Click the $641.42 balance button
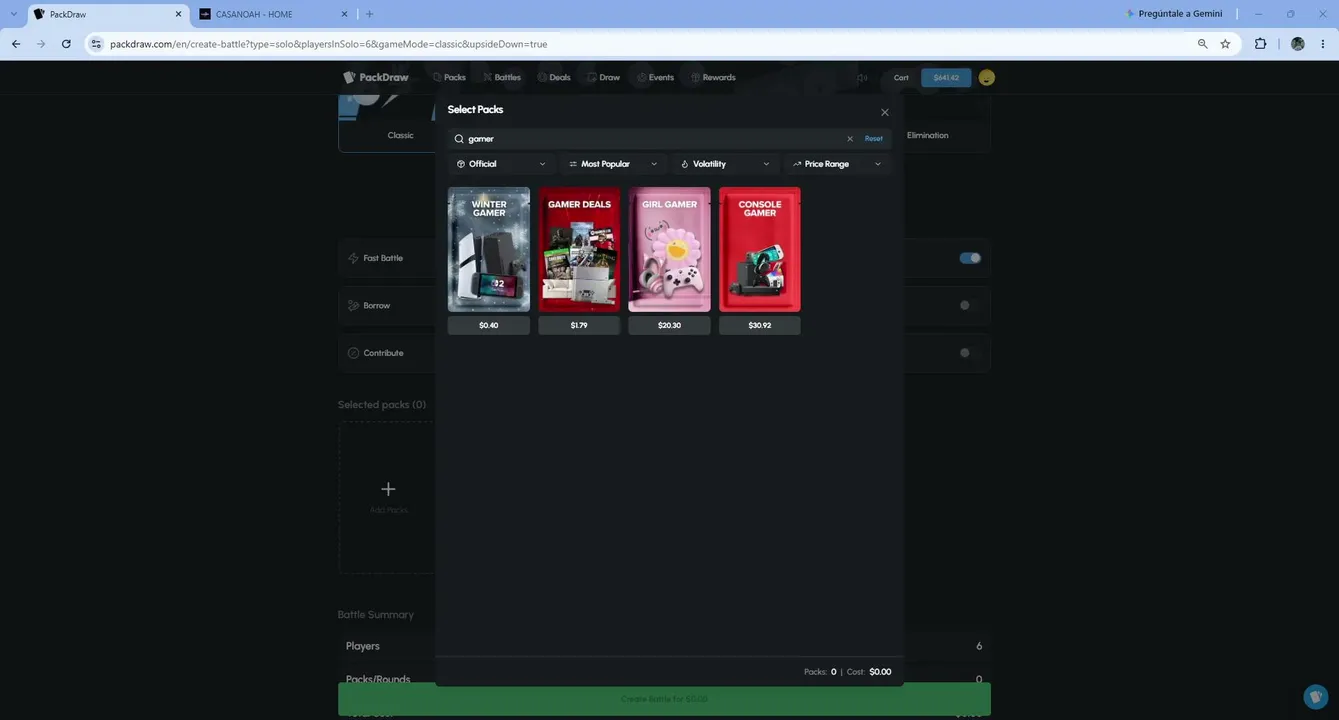 click(x=946, y=78)
